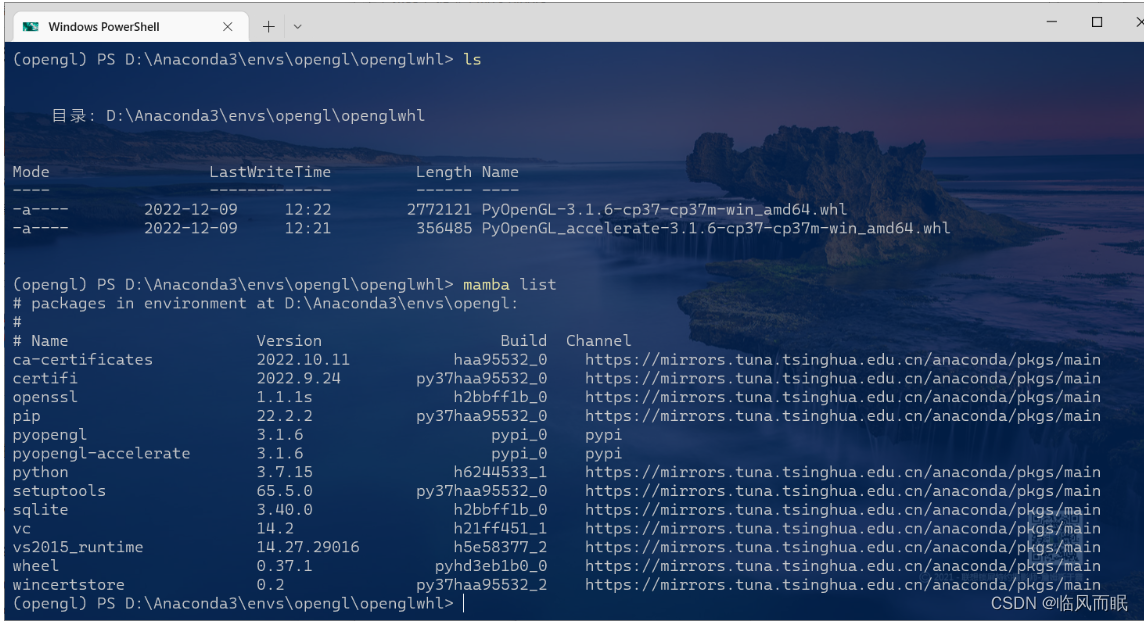This screenshot has width=1144, height=622.
Task: Click the directory path line starting with 目录
Action: [238, 116]
